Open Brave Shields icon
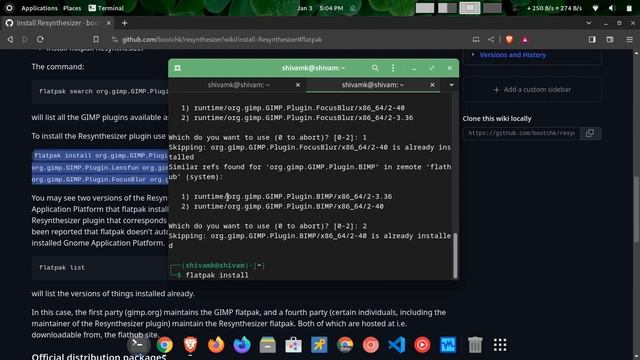The width and height of the screenshot is (640, 360). pos(509,40)
